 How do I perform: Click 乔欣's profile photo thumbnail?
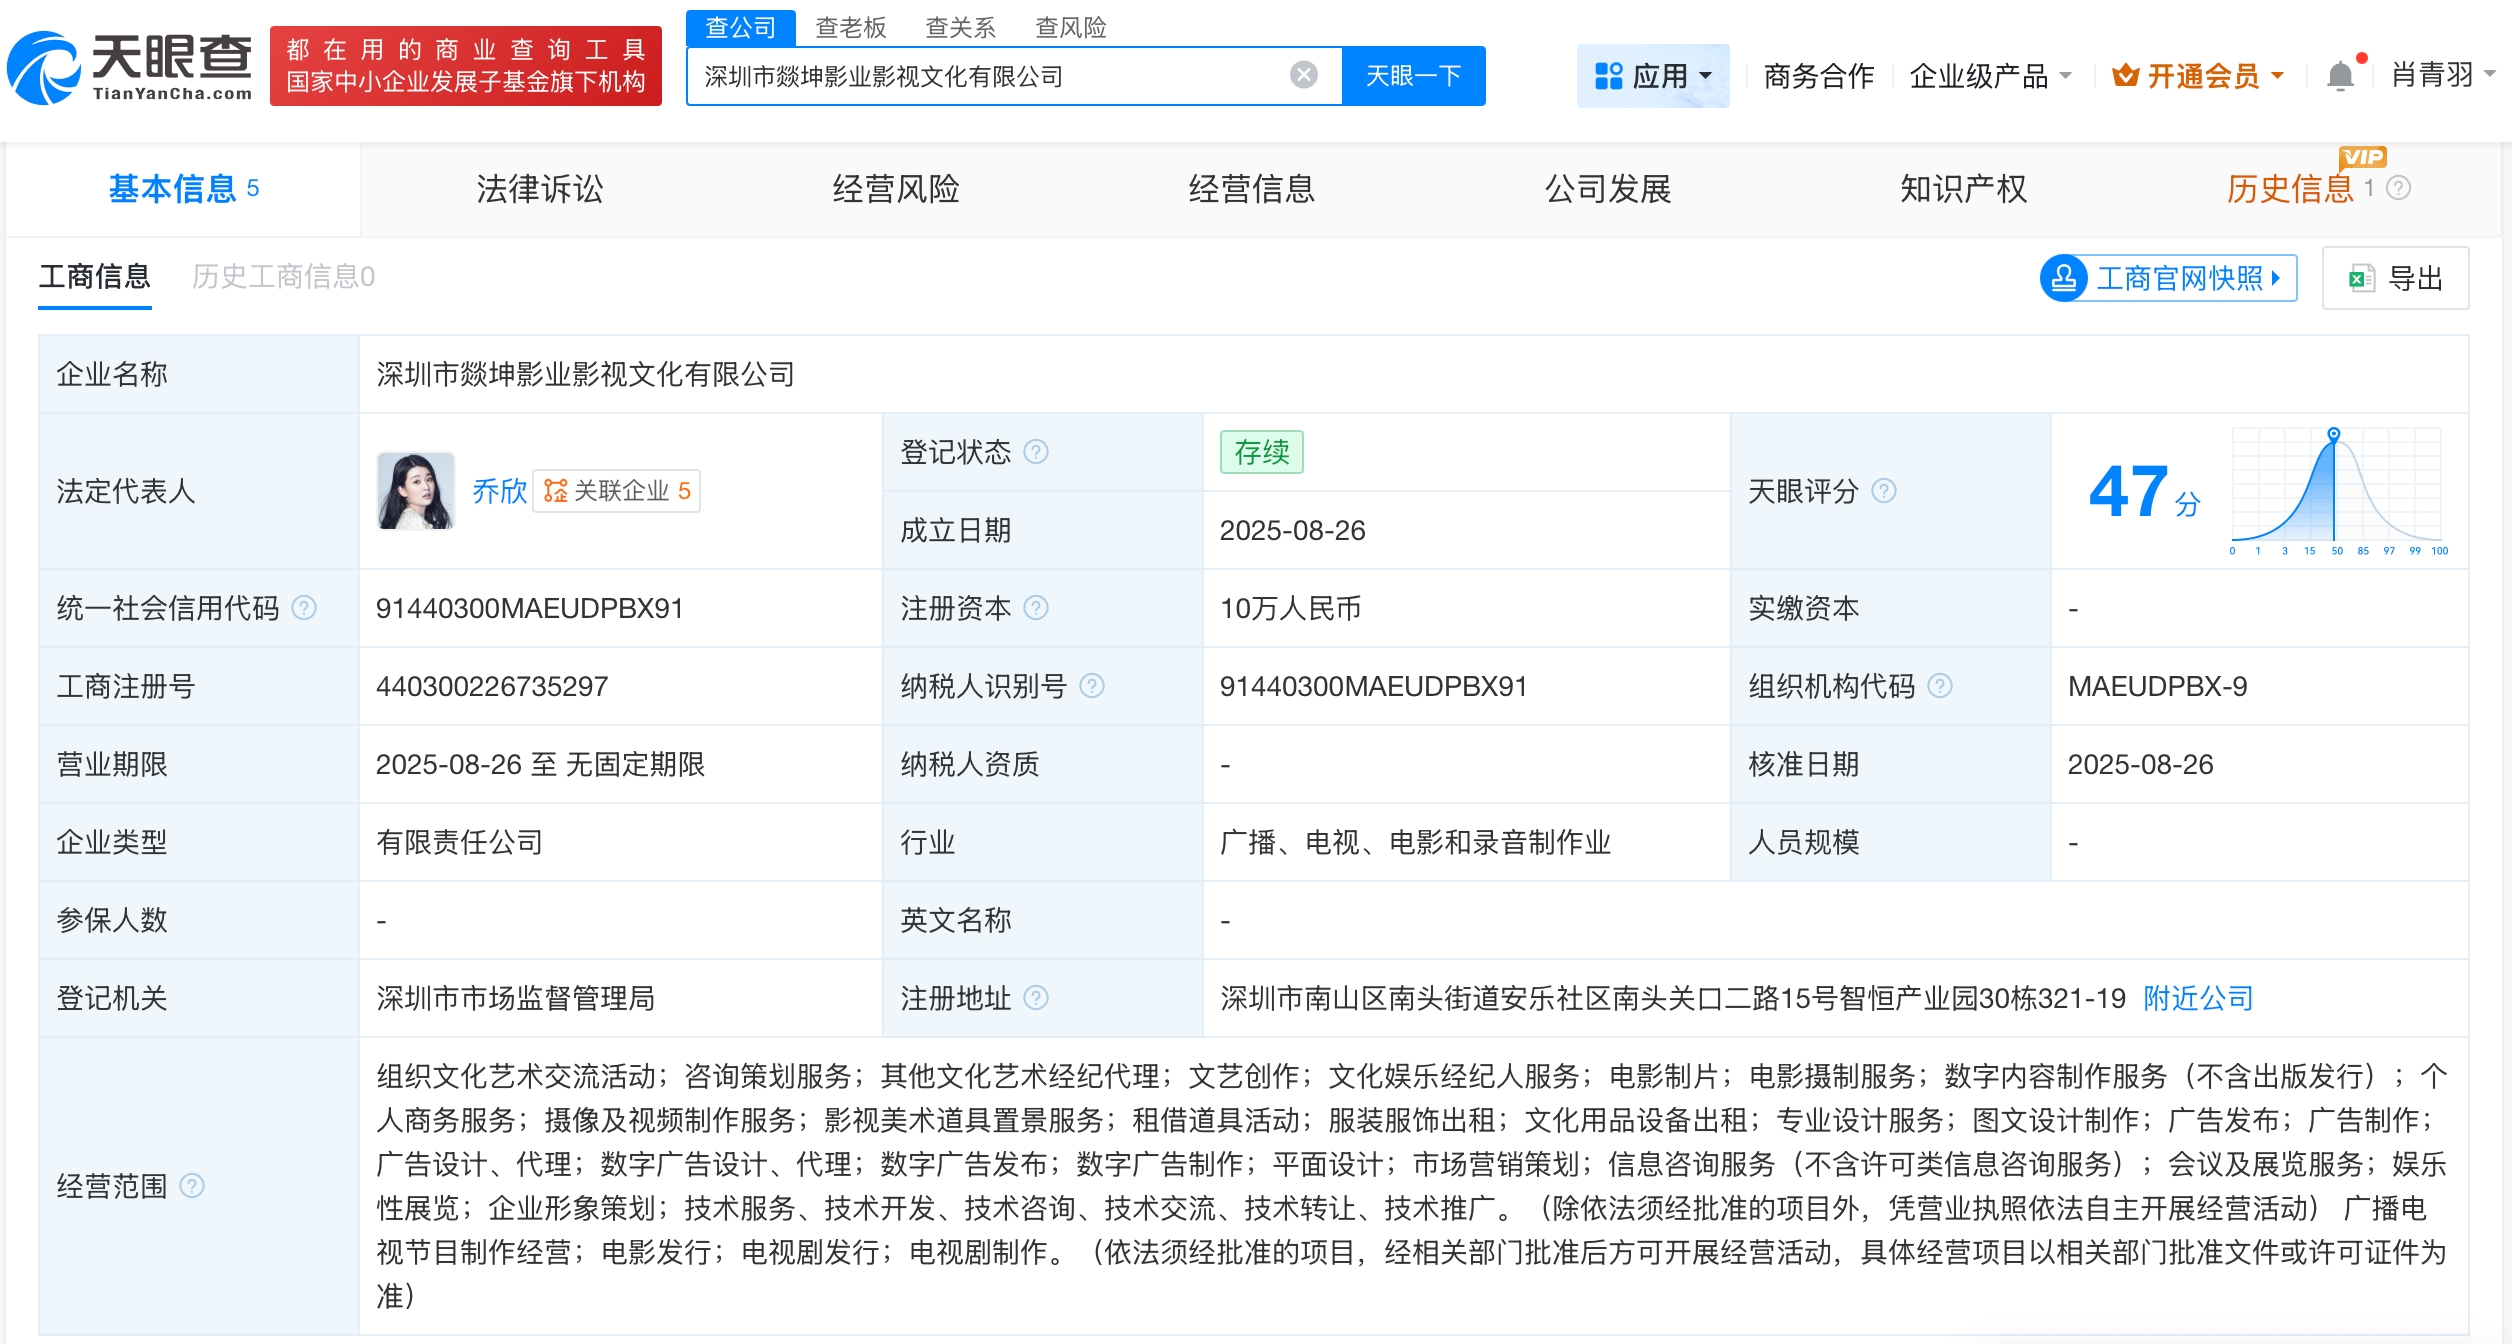pos(417,491)
